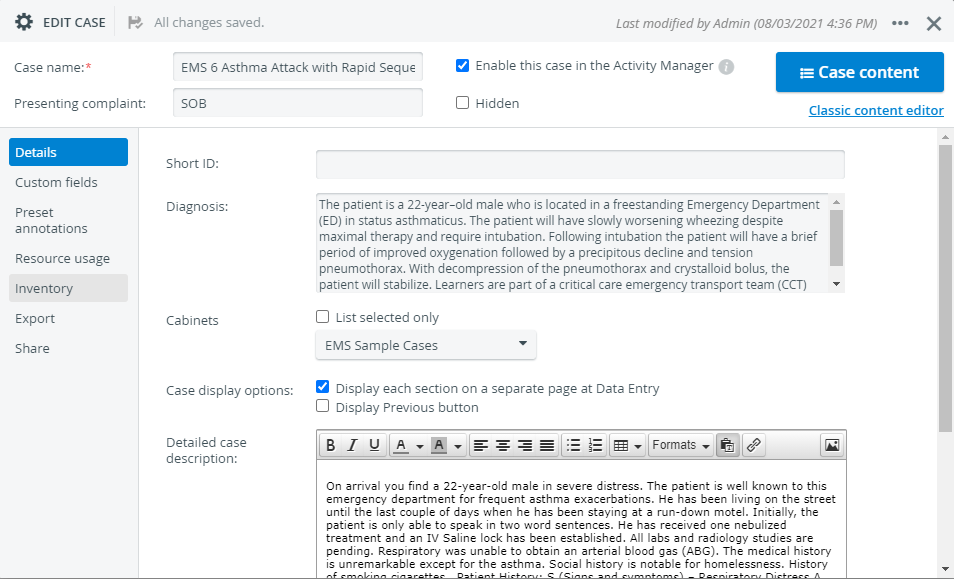Switch to the Inventory tab

(x=68, y=288)
